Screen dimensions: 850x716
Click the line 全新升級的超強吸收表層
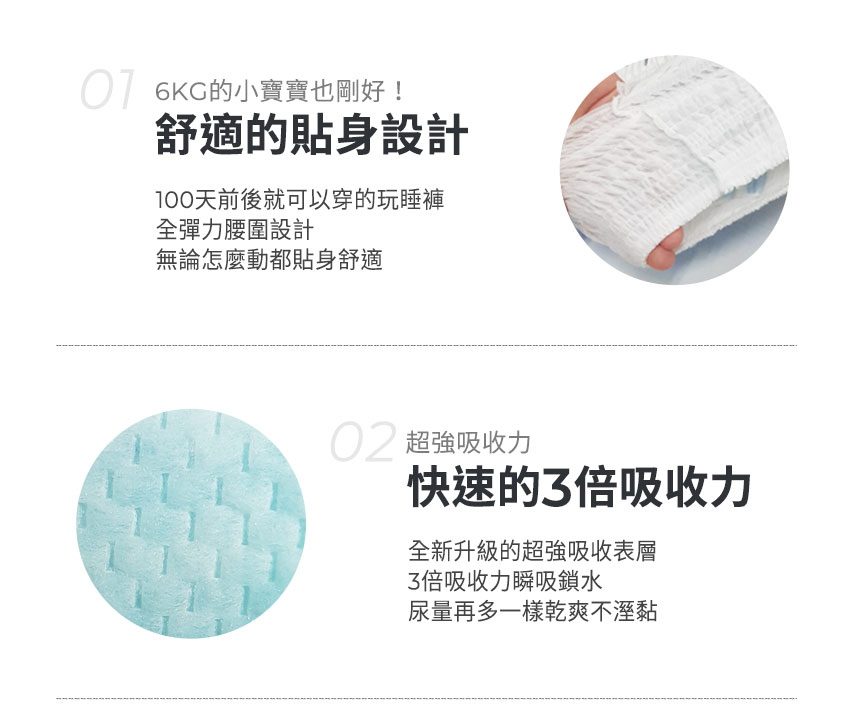[532, 551]
